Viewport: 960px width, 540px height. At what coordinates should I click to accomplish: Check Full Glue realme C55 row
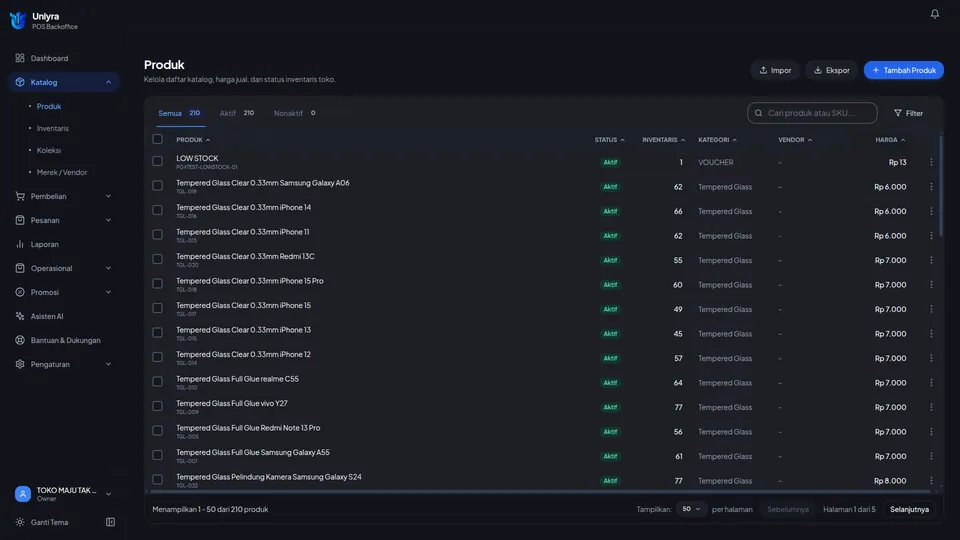pyautogui.click(x=157, y=381)
